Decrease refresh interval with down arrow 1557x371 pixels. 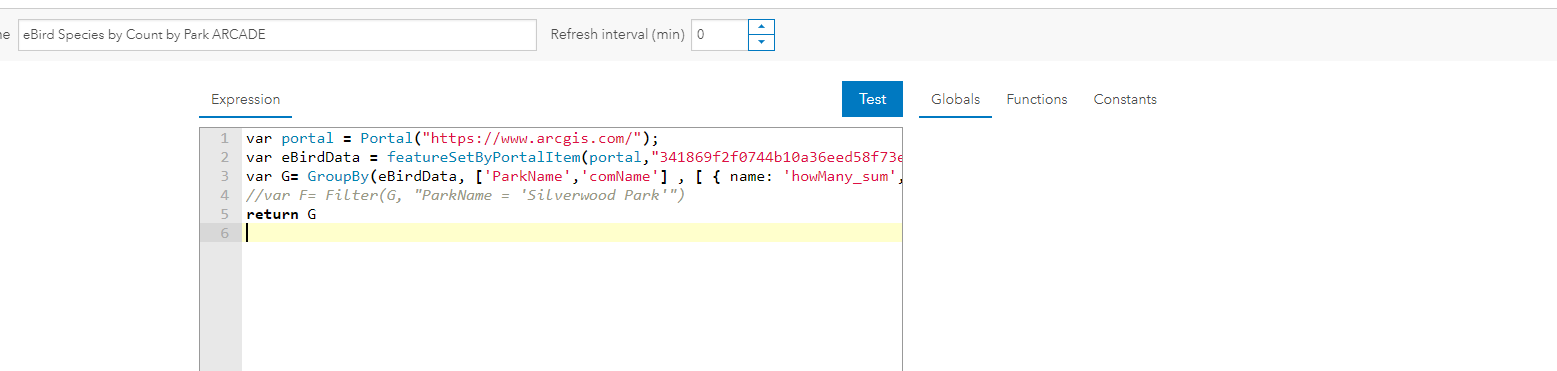[761, 42]
